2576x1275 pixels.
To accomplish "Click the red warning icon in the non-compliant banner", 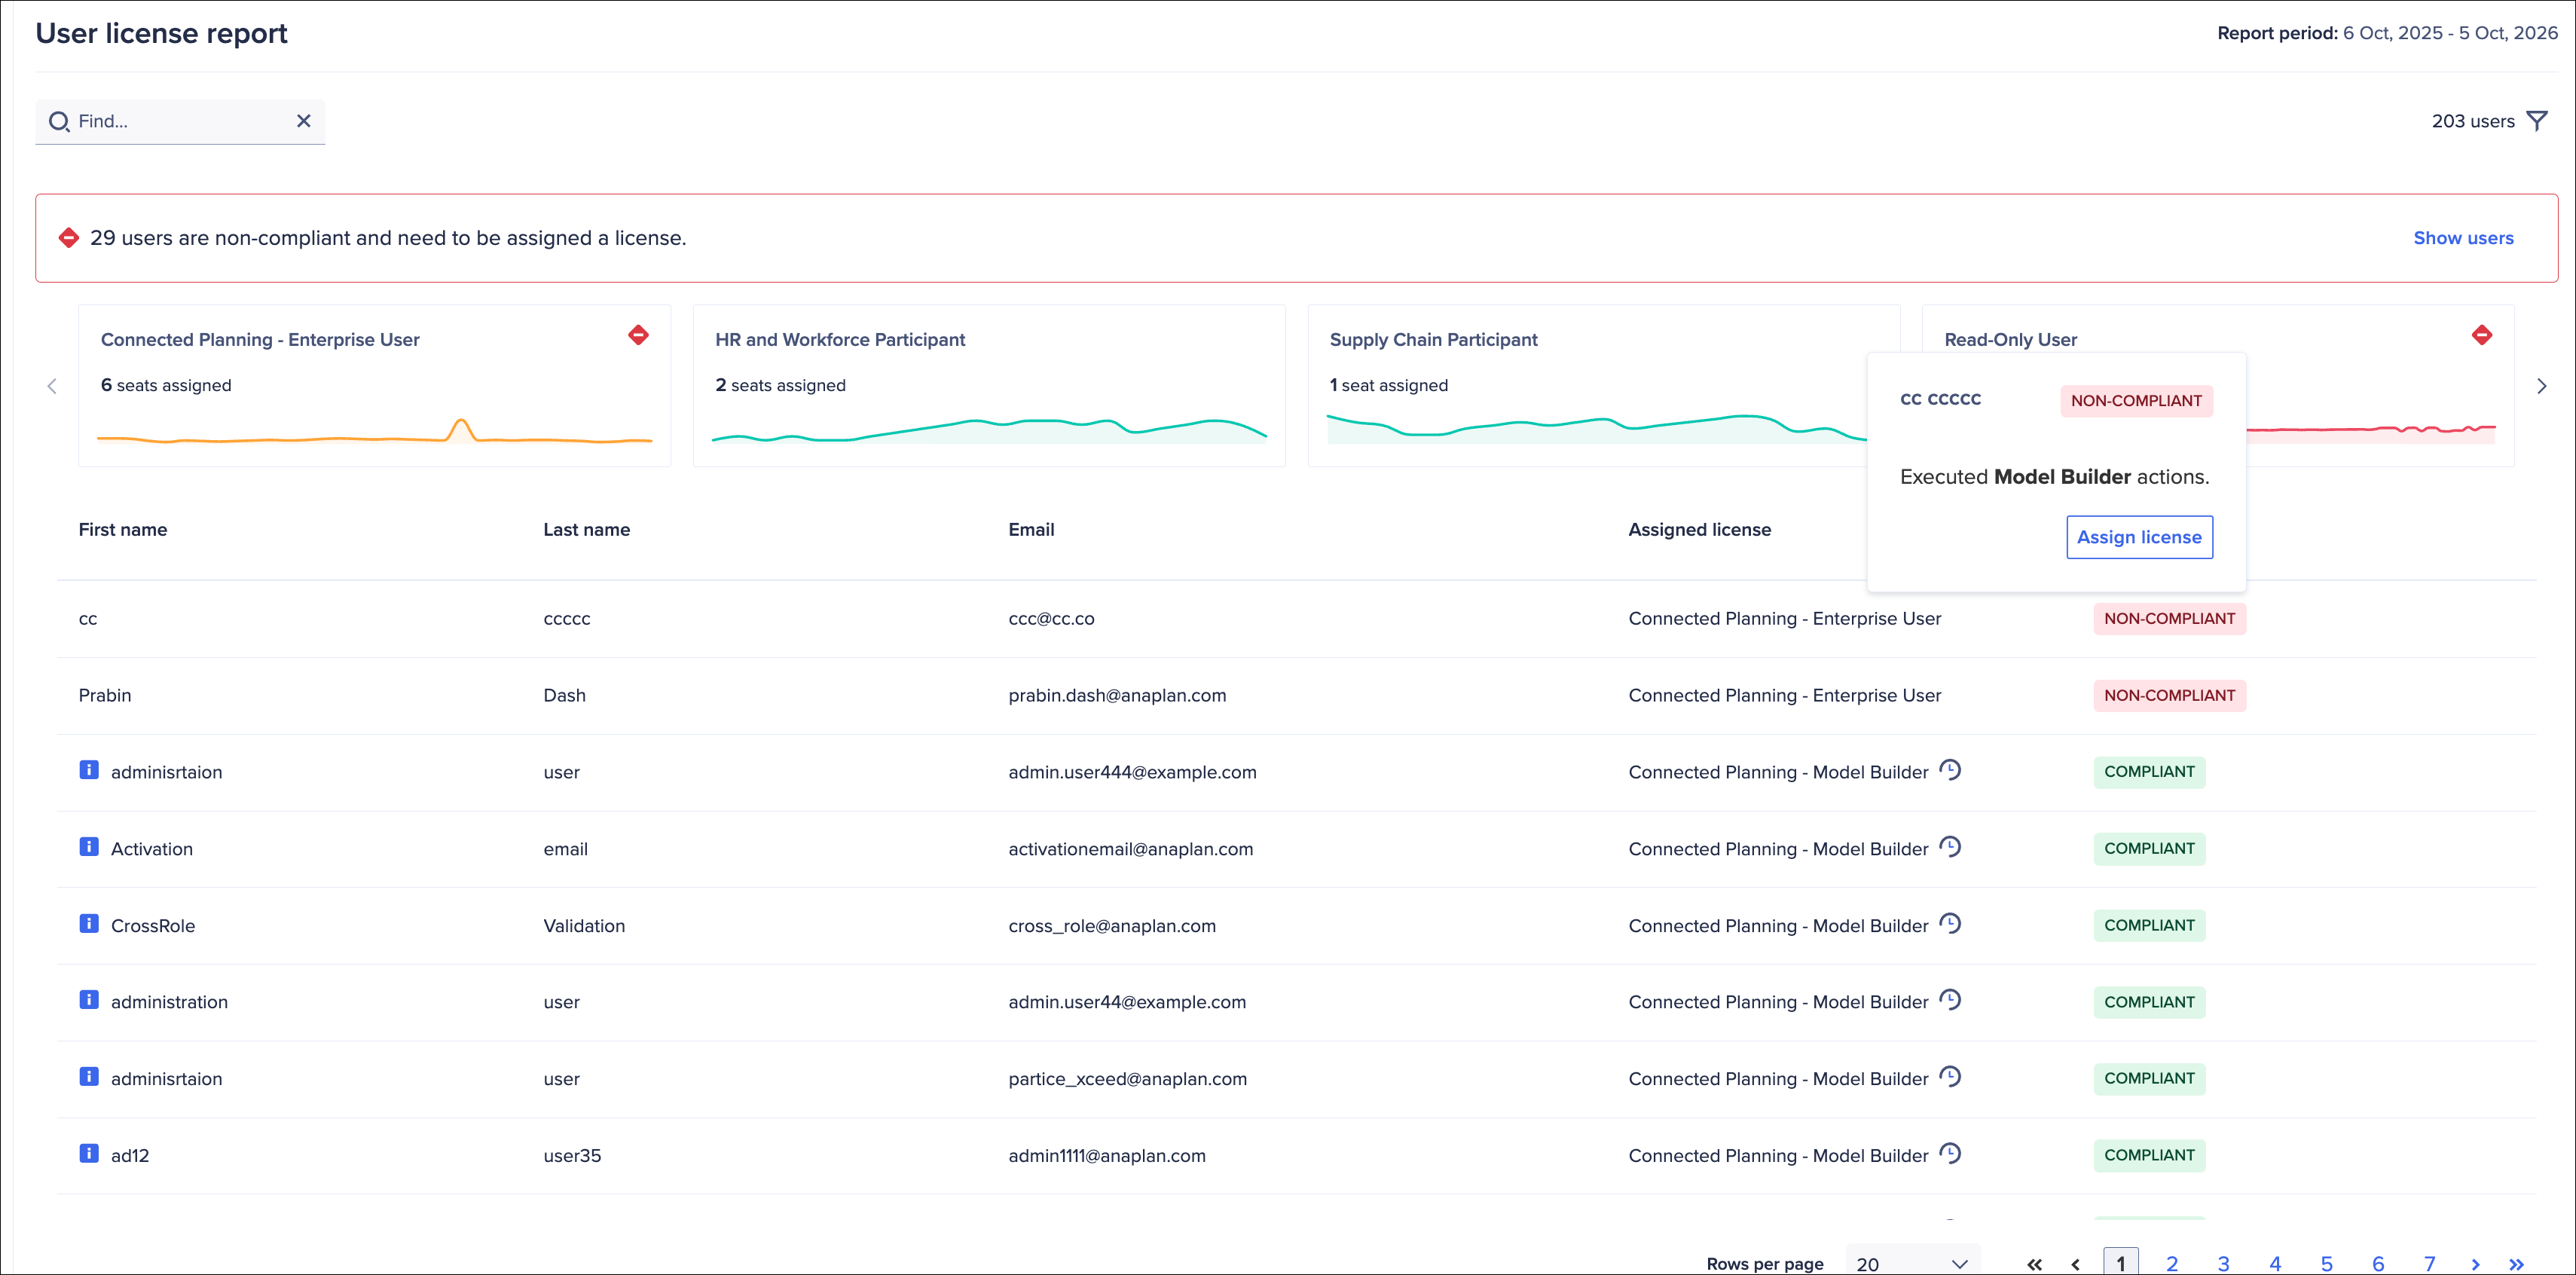I will tap(69, 238).
